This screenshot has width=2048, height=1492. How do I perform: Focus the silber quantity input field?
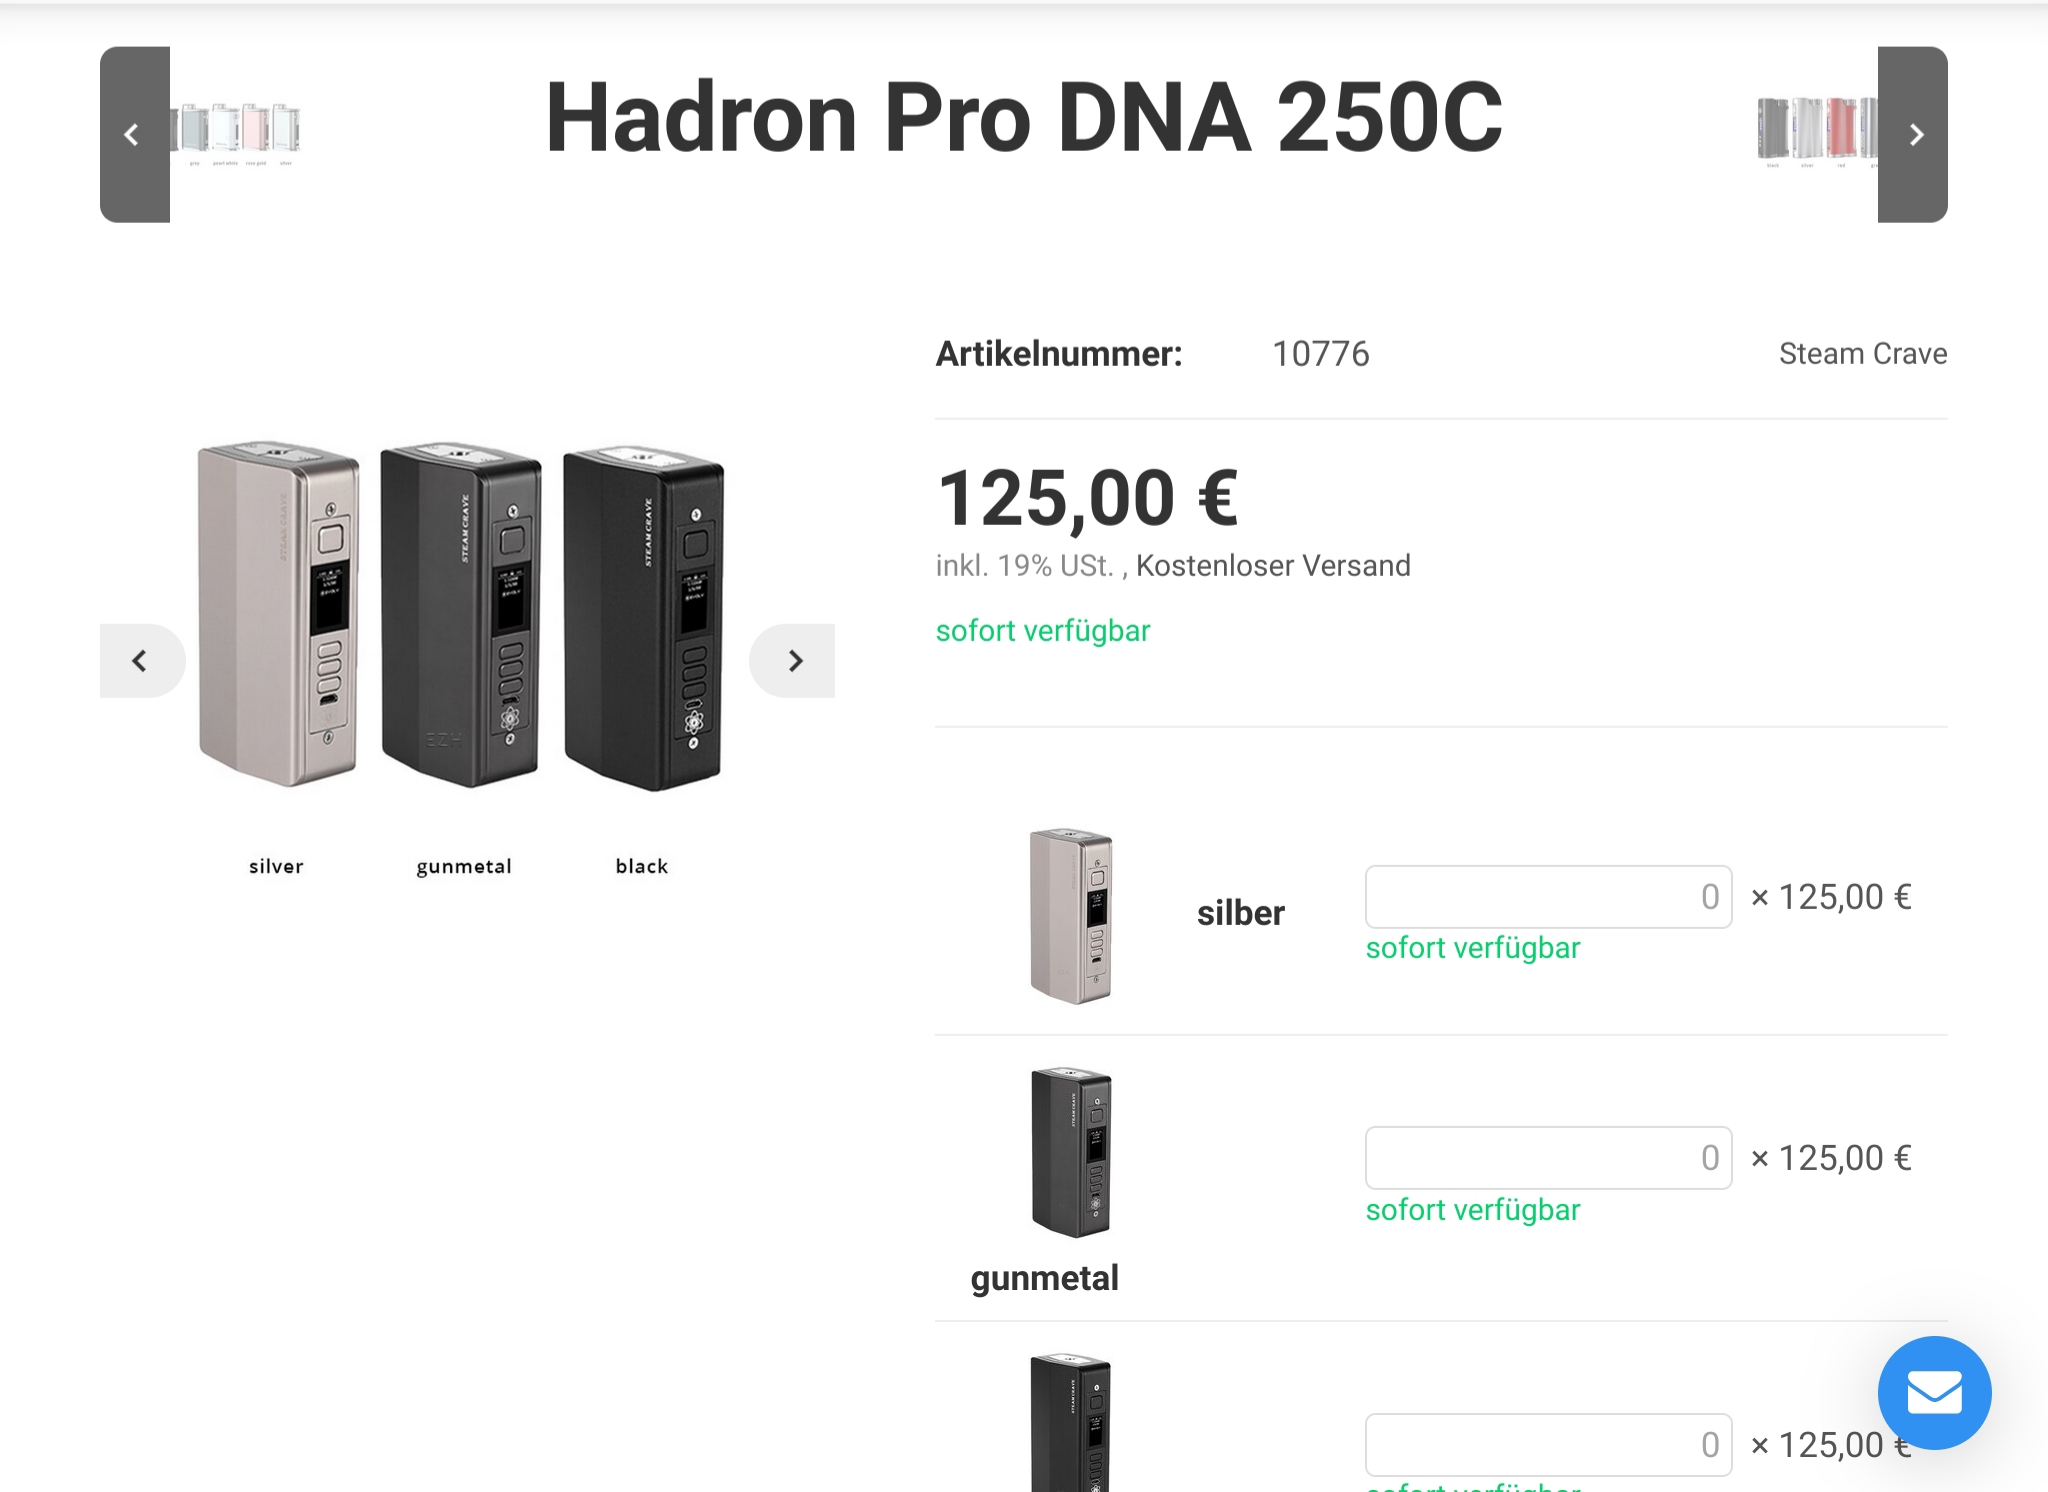pyautogui.click(x=1547, y=897)
